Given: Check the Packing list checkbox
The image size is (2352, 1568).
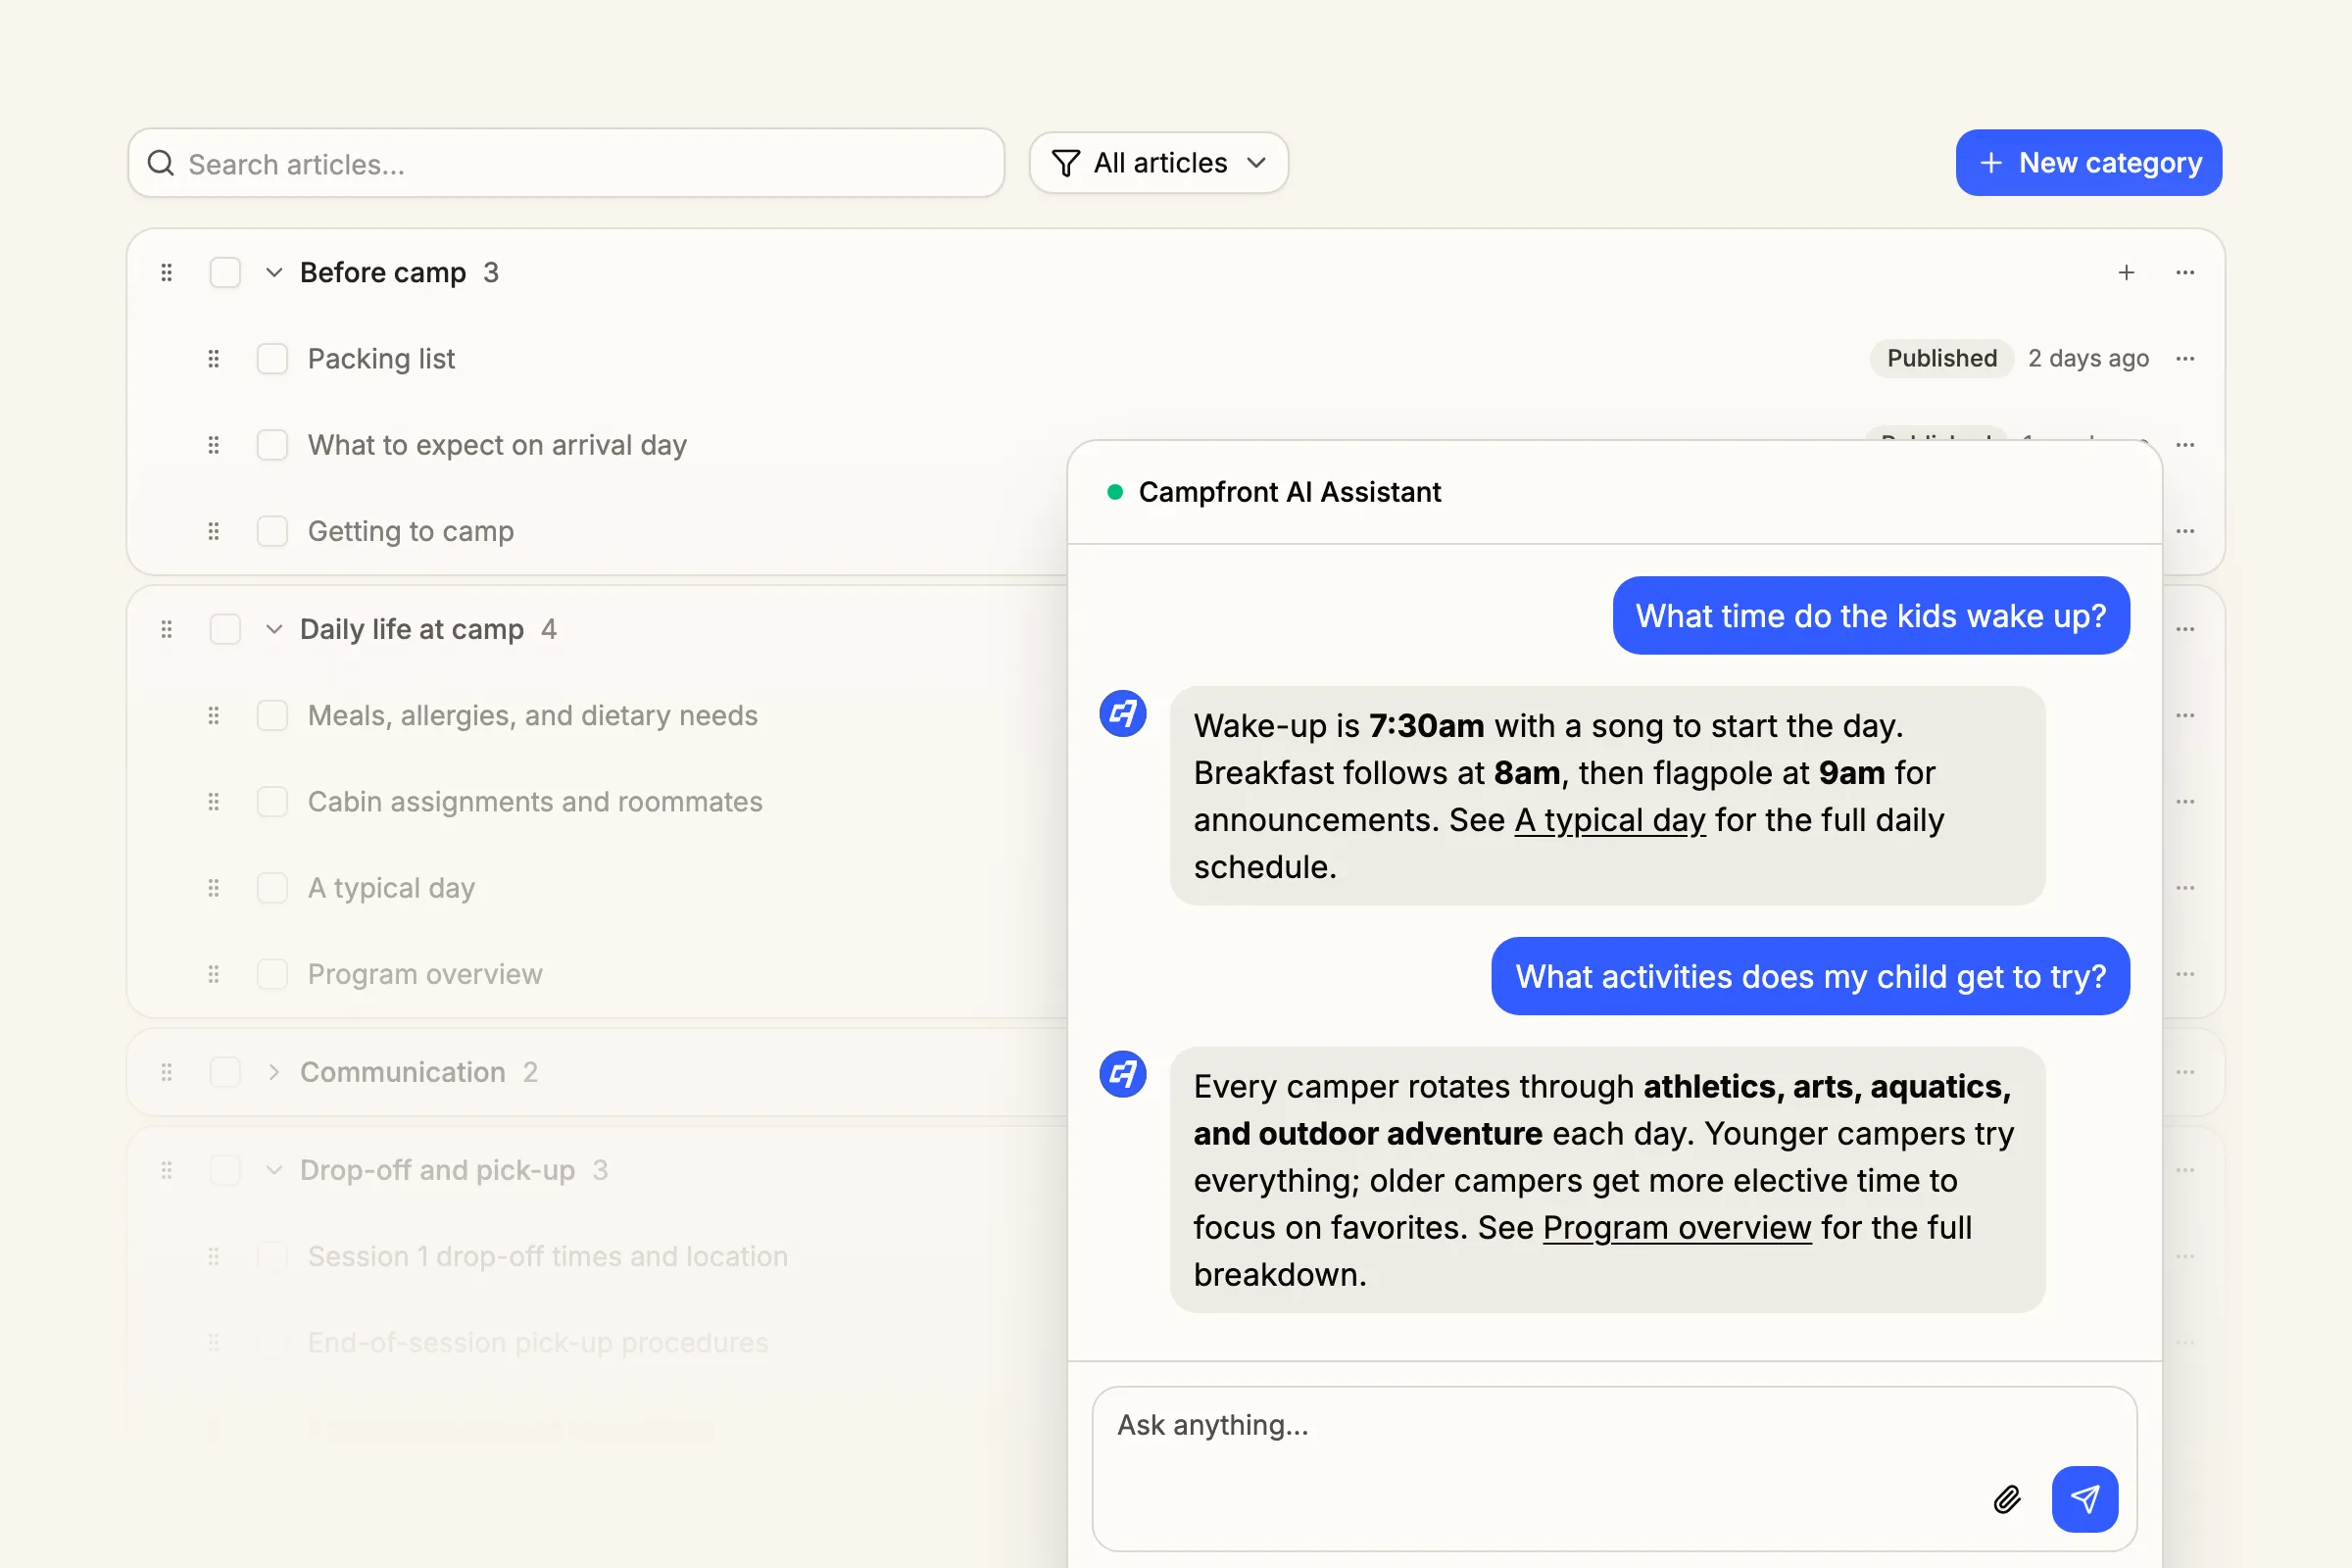Looking at the screenshot, I should tap(272, 358).
